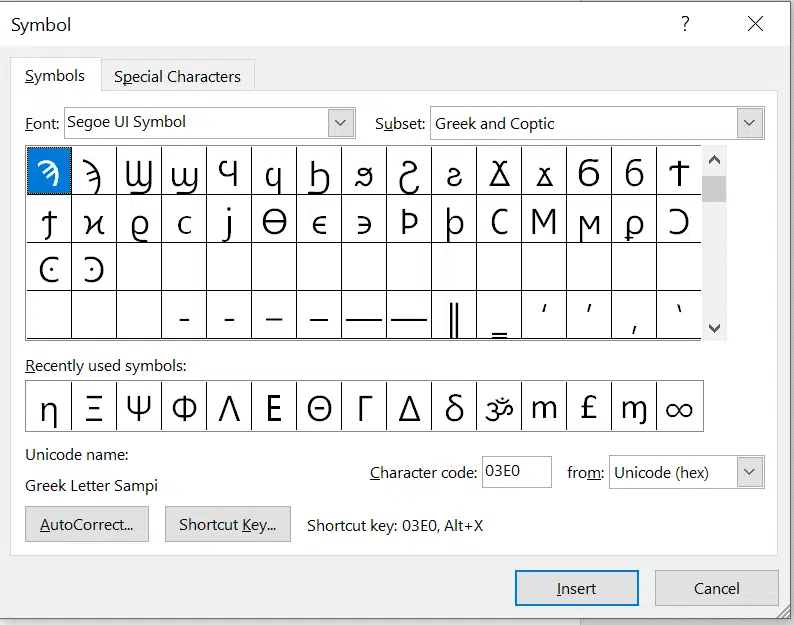Select the capital Shei symbol in top row
The image size is (794, 625).
click(x=139, y=171)
